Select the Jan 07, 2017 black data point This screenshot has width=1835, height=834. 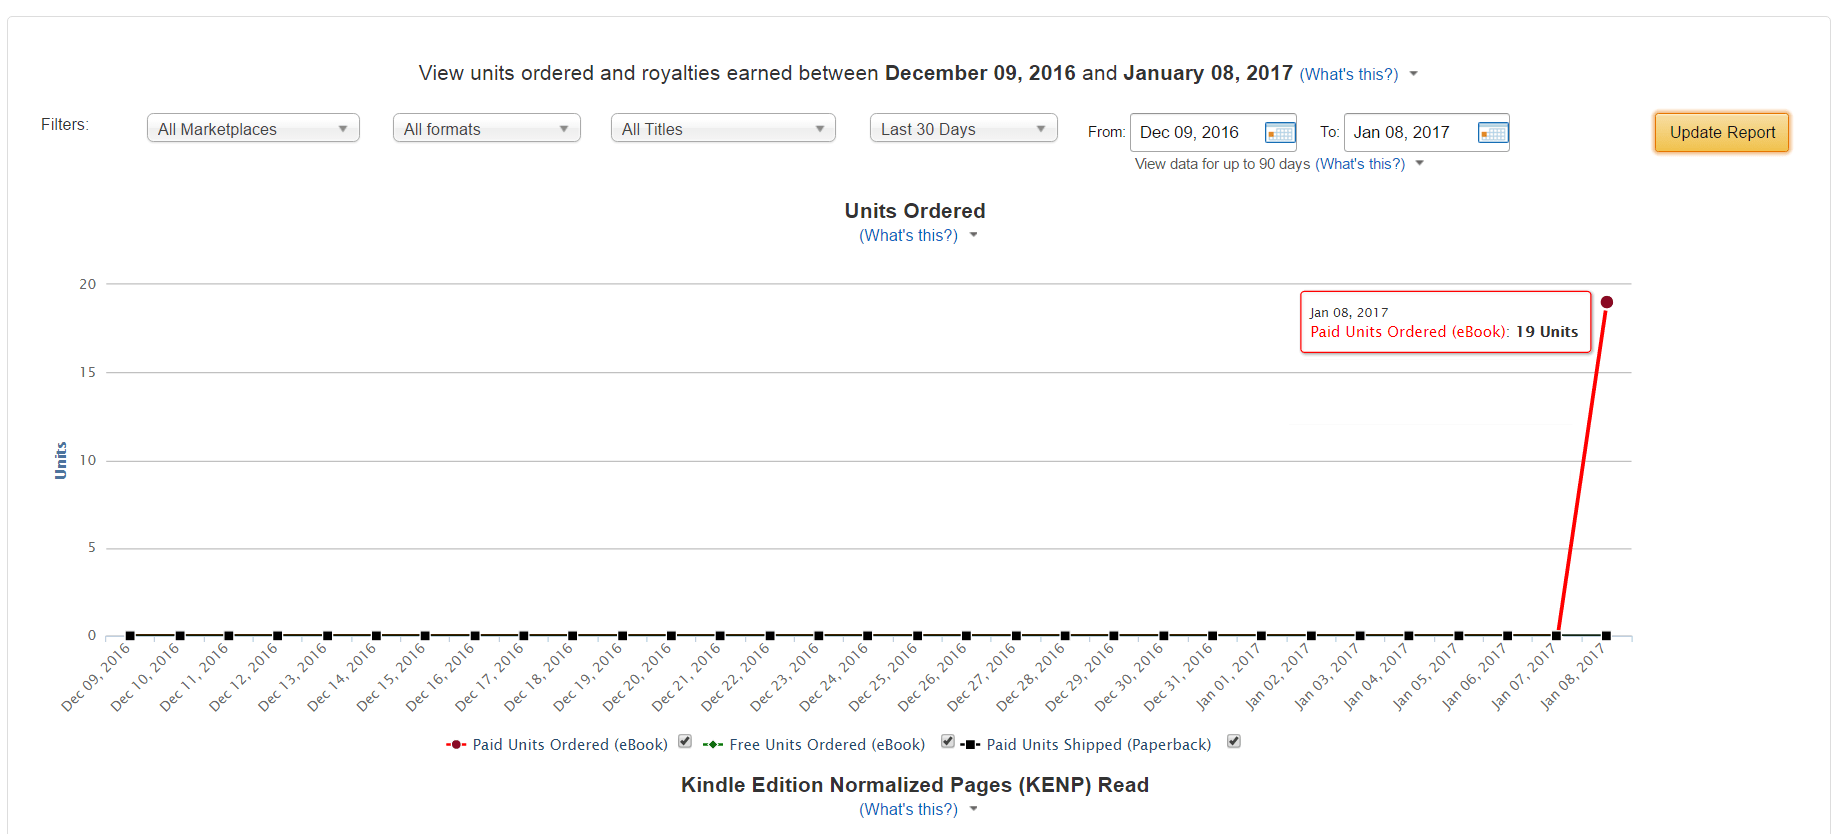click(1557, 636)
